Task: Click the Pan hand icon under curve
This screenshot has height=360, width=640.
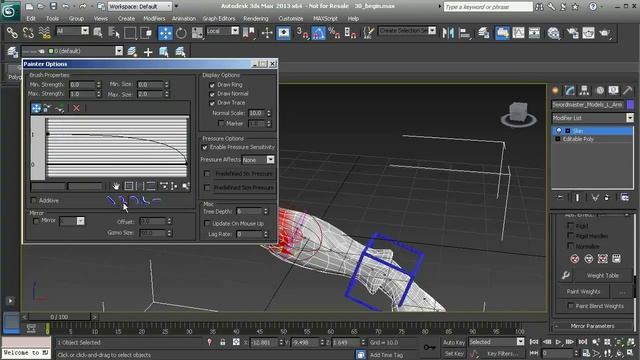Action: 116,186
